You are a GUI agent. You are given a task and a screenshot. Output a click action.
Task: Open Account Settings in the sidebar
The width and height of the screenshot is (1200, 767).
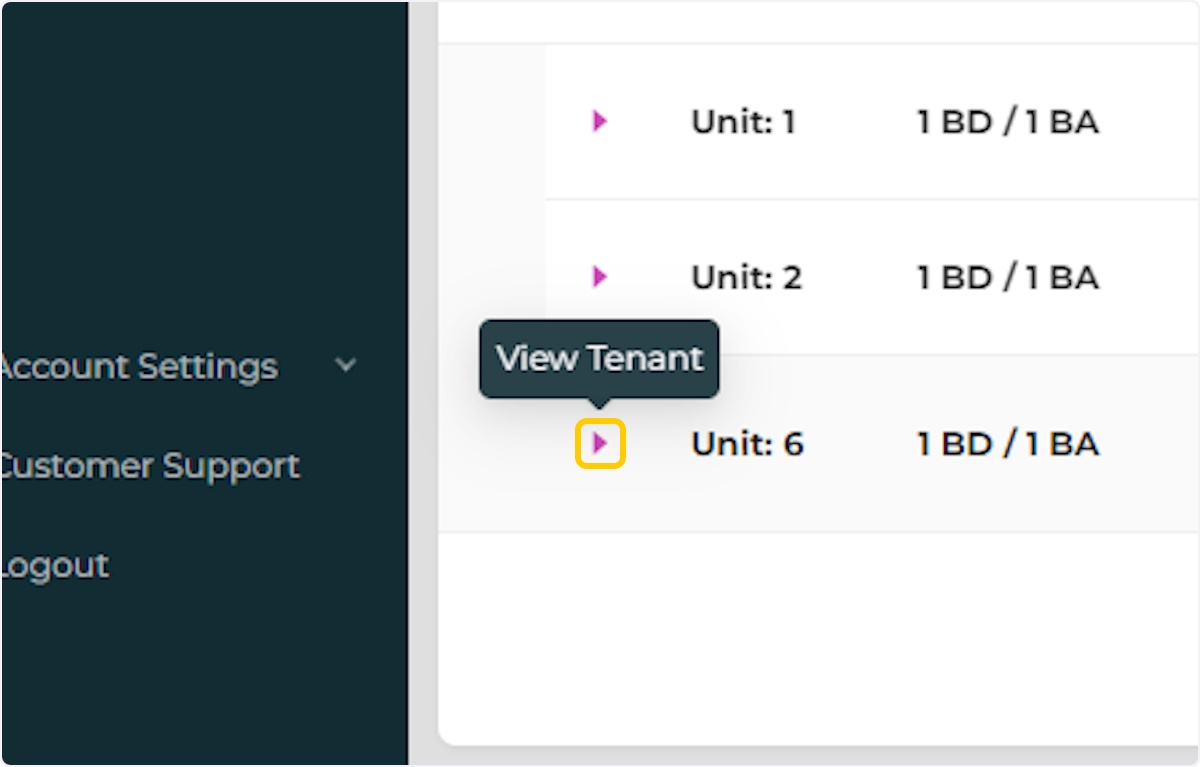click(139, 366)
